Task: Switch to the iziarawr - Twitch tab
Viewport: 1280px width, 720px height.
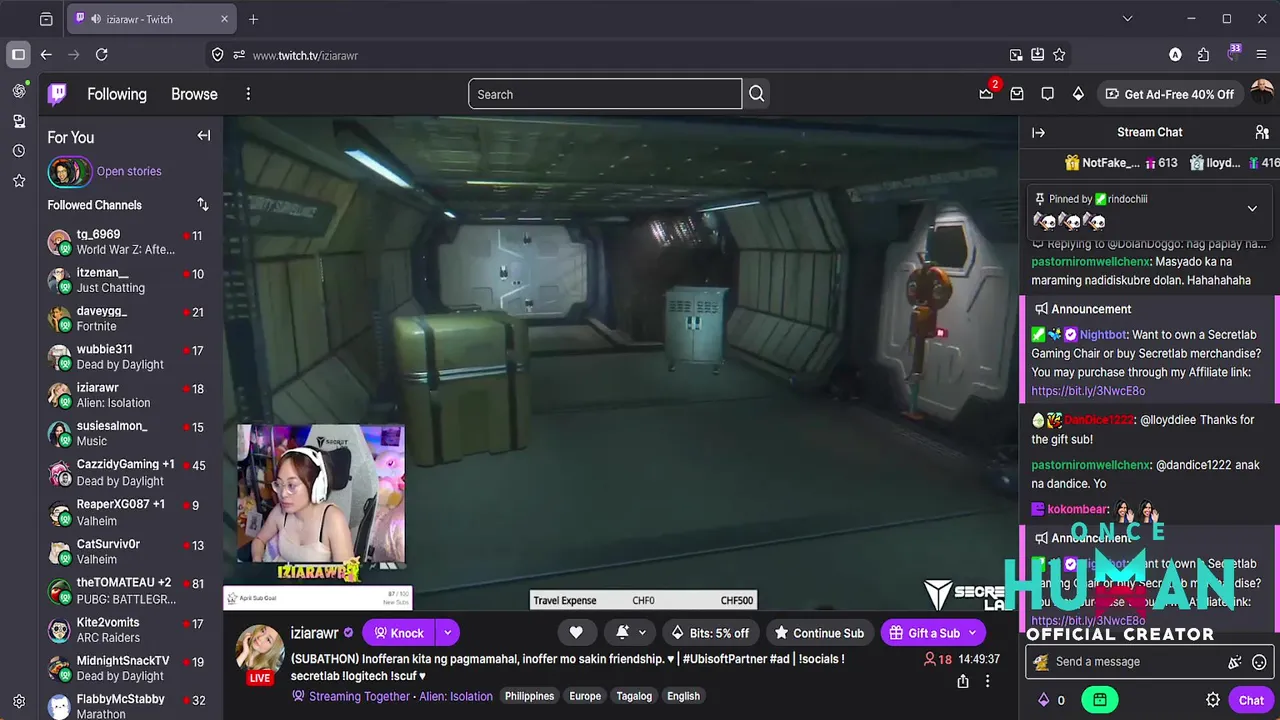Action: click(151, 19)
